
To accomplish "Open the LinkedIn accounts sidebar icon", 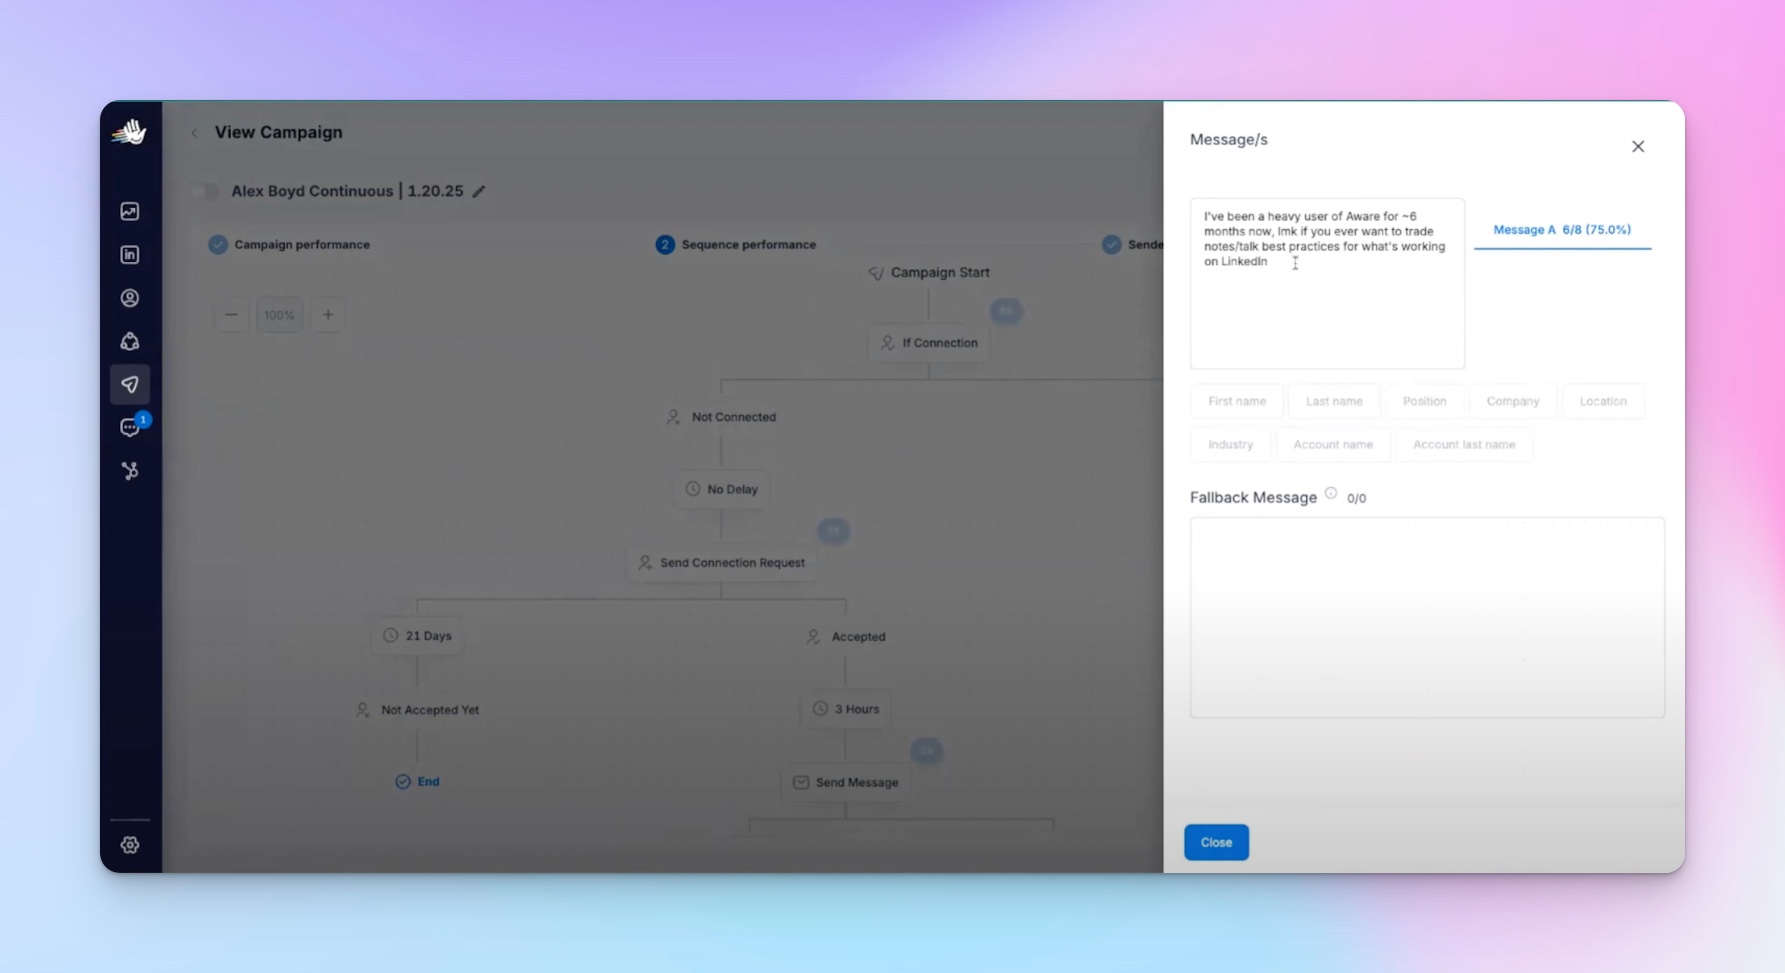I will point(130,255).
